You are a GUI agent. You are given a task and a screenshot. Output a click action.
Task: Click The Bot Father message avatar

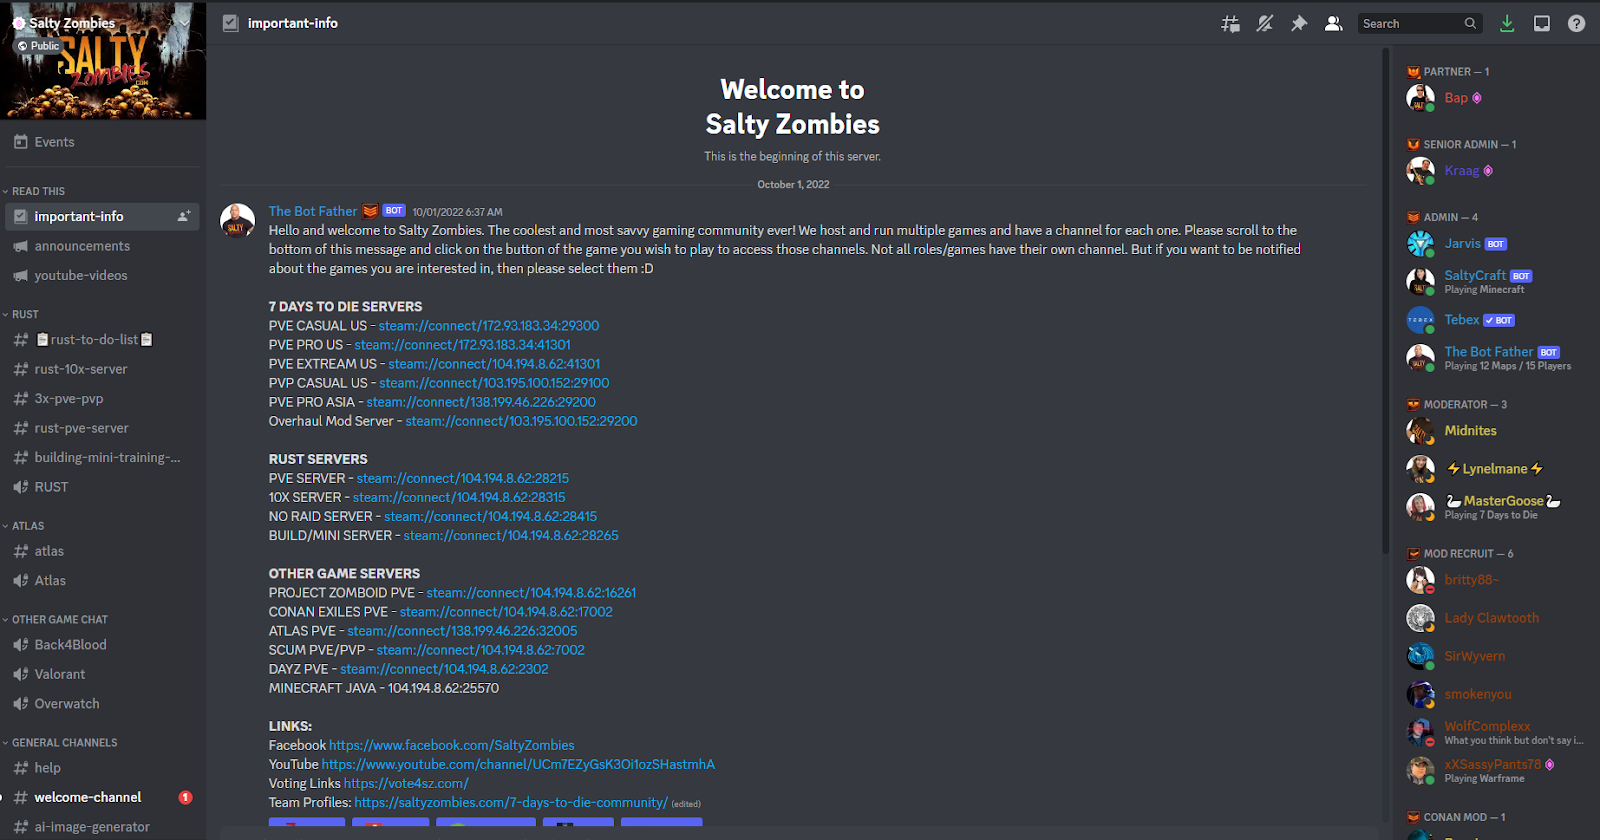tap(237, 220)
